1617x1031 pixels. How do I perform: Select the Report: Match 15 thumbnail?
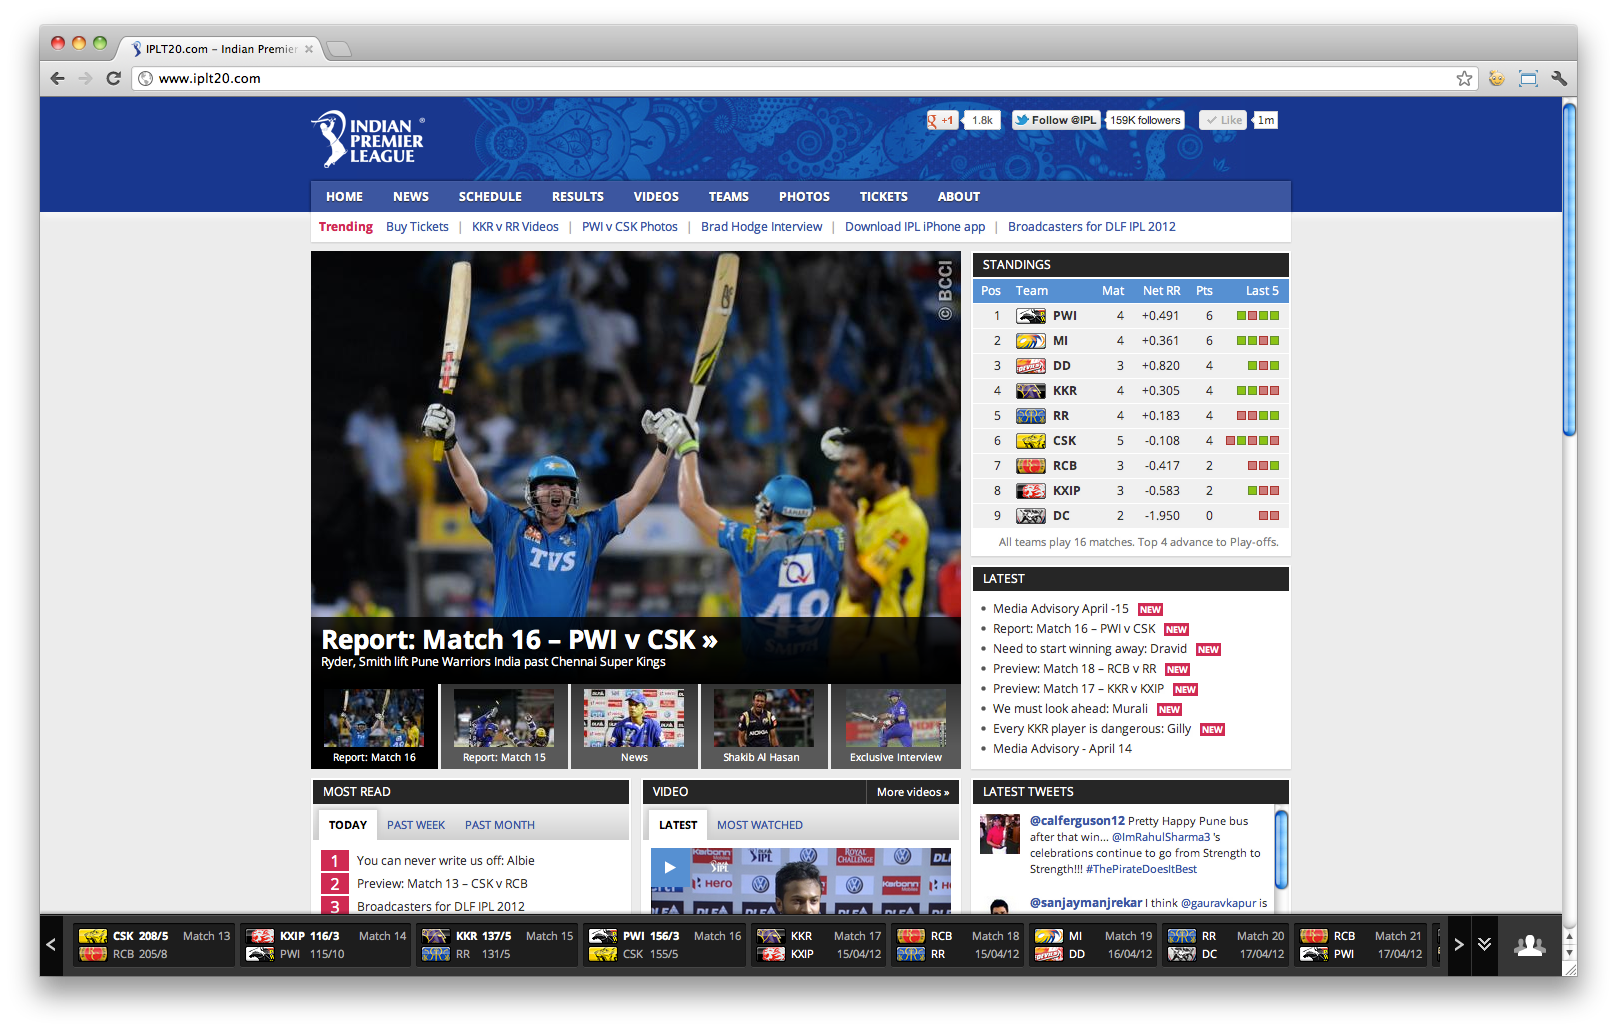[504, 727]
